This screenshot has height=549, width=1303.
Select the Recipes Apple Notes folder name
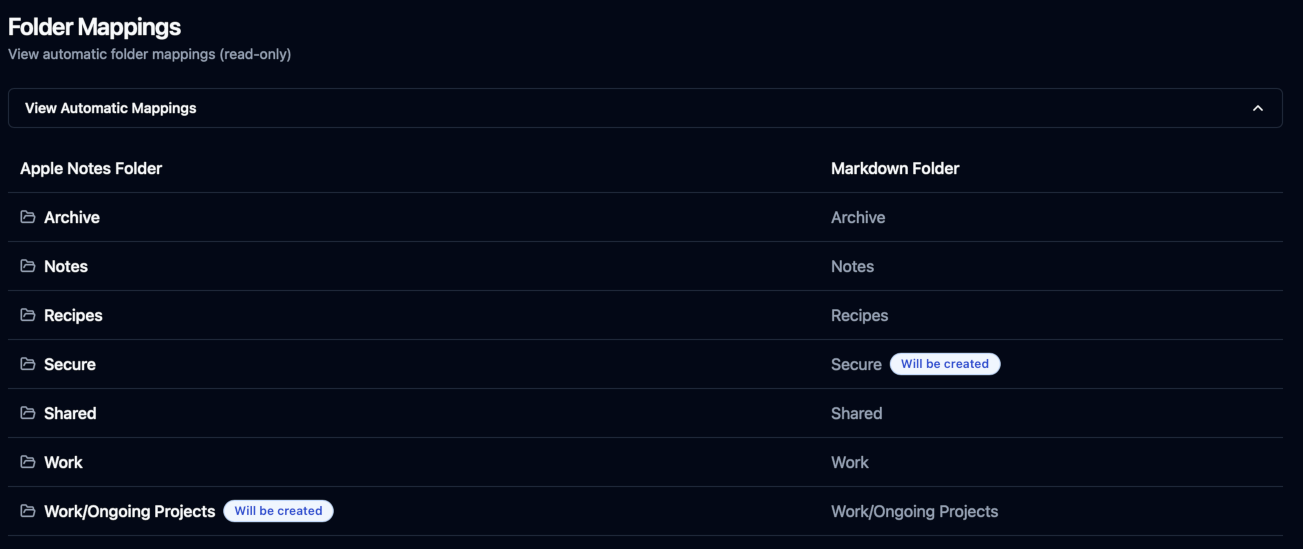click(x=73, y=315)
